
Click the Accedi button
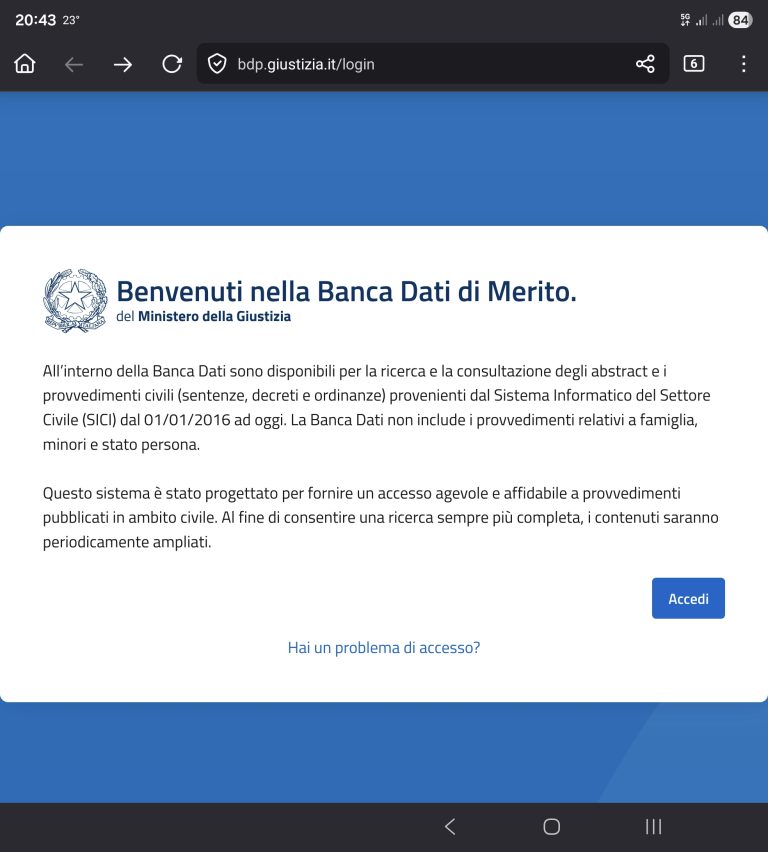[688, 598]
